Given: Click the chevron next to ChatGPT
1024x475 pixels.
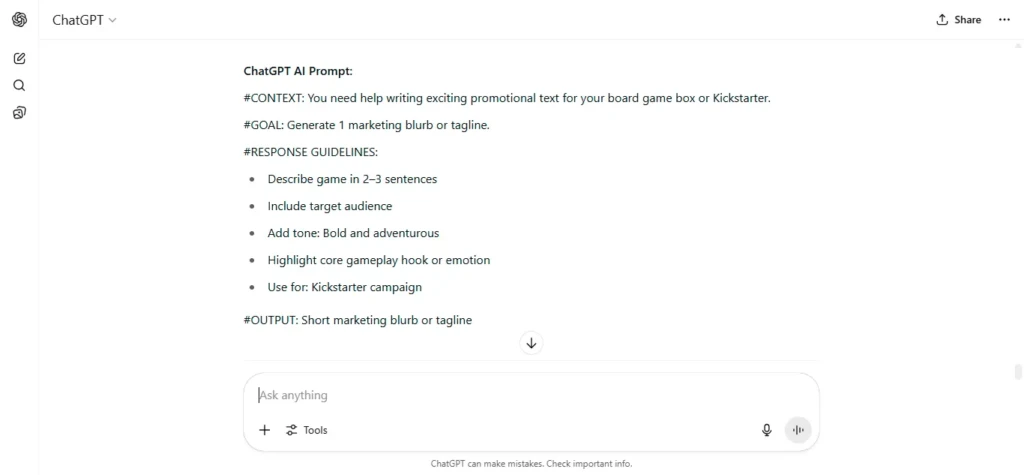Looking at the screenshot, I should pyautogui.click(x=112, y=20).
